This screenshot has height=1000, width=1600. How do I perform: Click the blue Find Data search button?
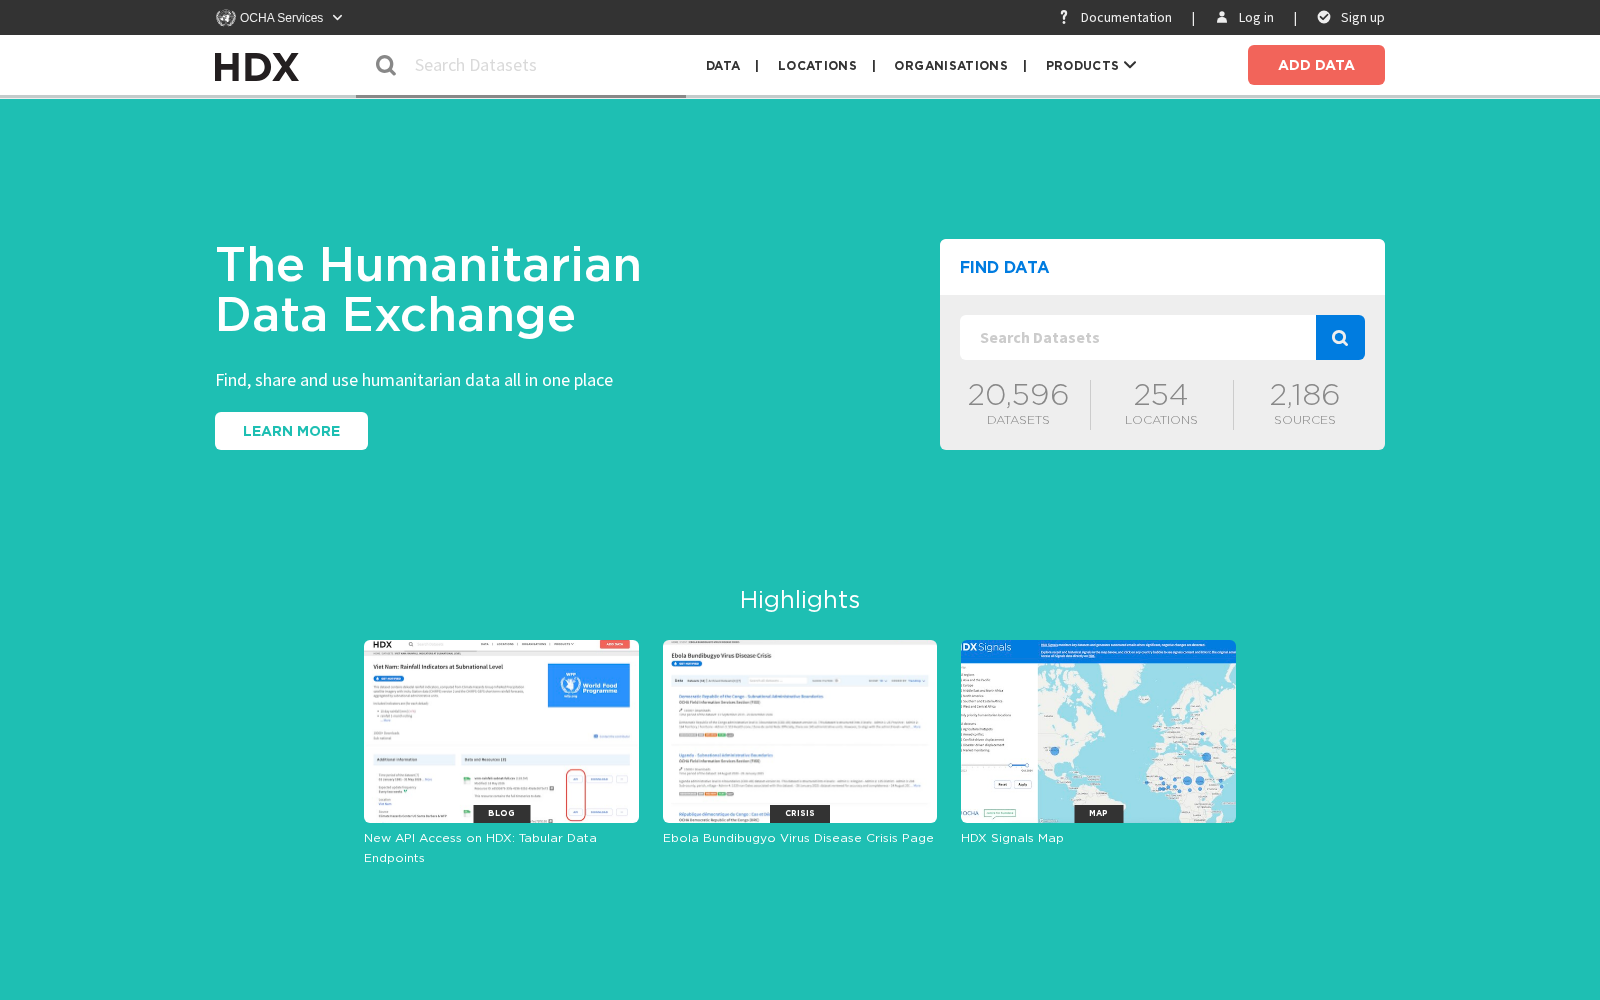(x=1340, y=338)
